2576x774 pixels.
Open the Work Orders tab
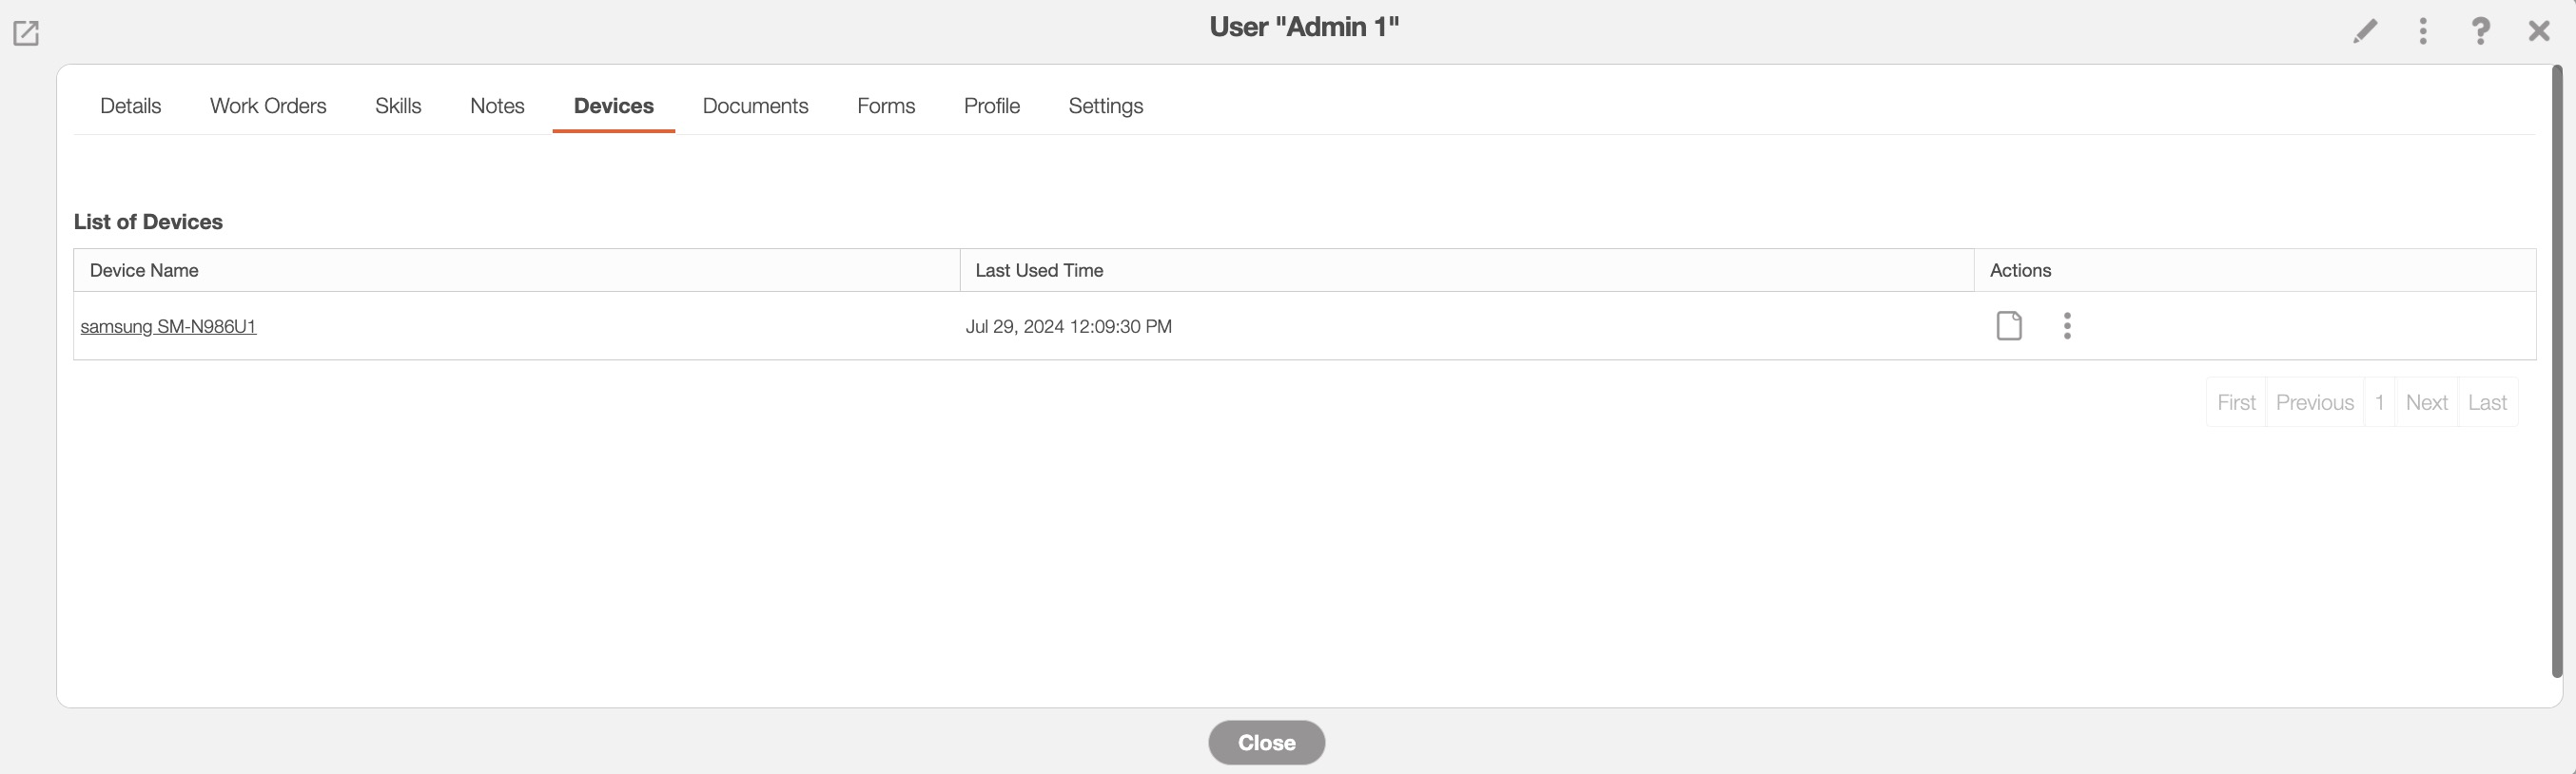[268, 106]
